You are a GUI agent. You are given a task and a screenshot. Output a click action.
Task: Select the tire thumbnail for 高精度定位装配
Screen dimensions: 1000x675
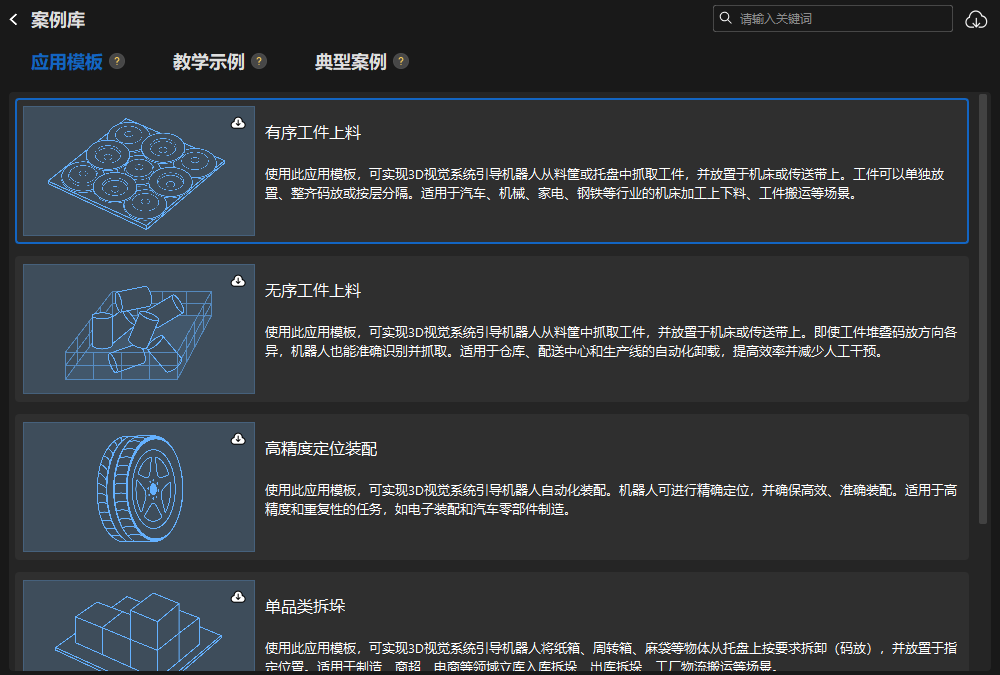(x=139, y=487)
